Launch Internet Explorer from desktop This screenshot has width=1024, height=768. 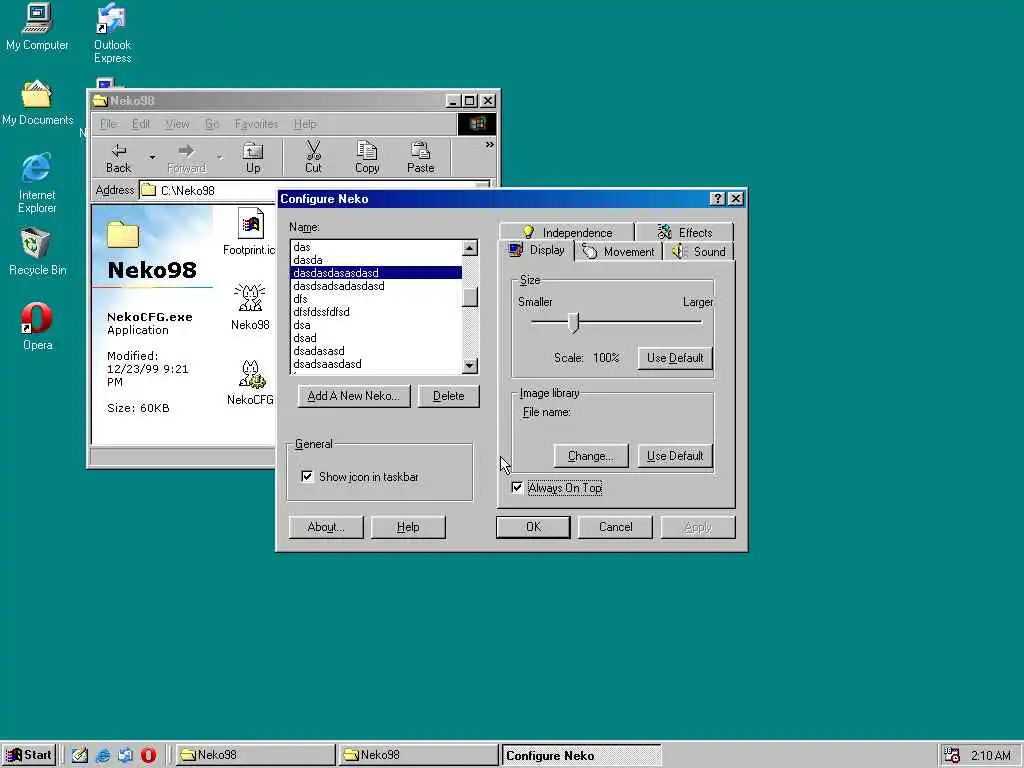pos(37,183)
